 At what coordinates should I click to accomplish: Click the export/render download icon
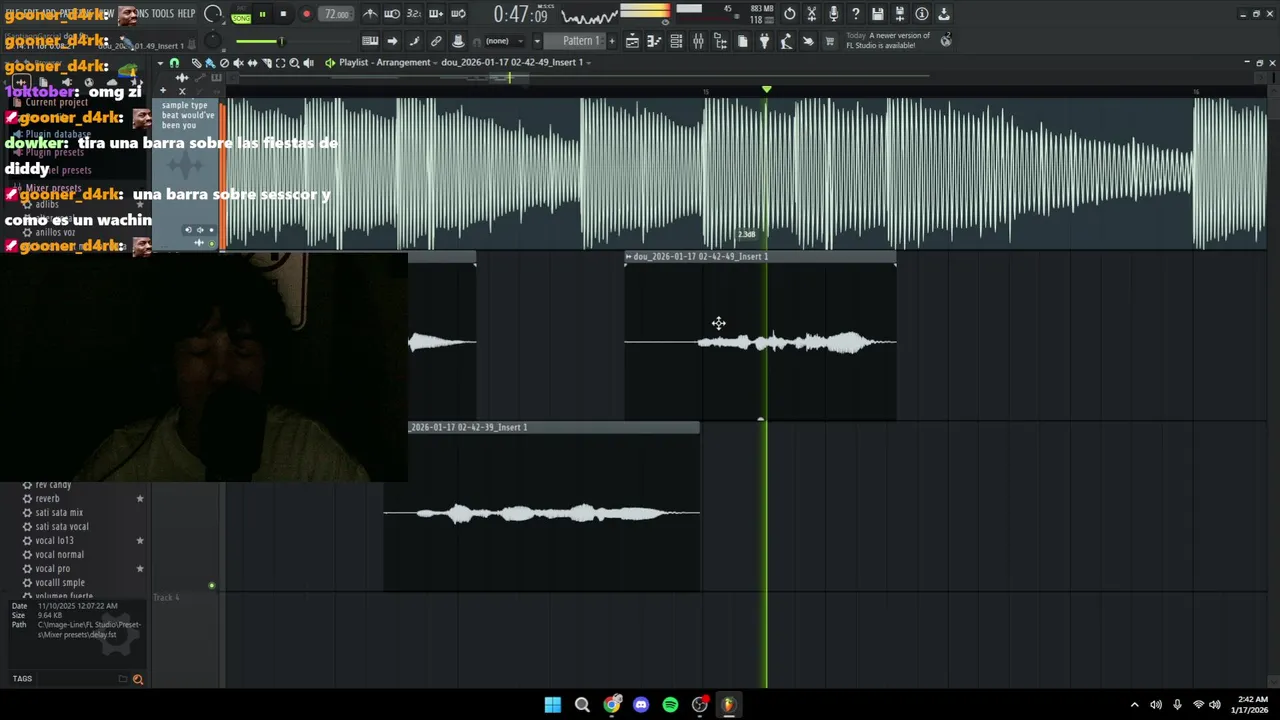tap(943, 14)
